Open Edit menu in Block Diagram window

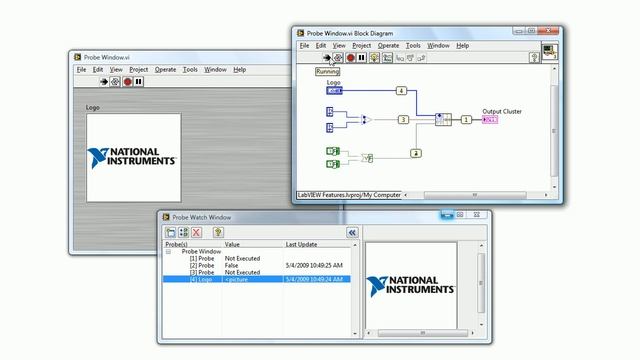321,45
